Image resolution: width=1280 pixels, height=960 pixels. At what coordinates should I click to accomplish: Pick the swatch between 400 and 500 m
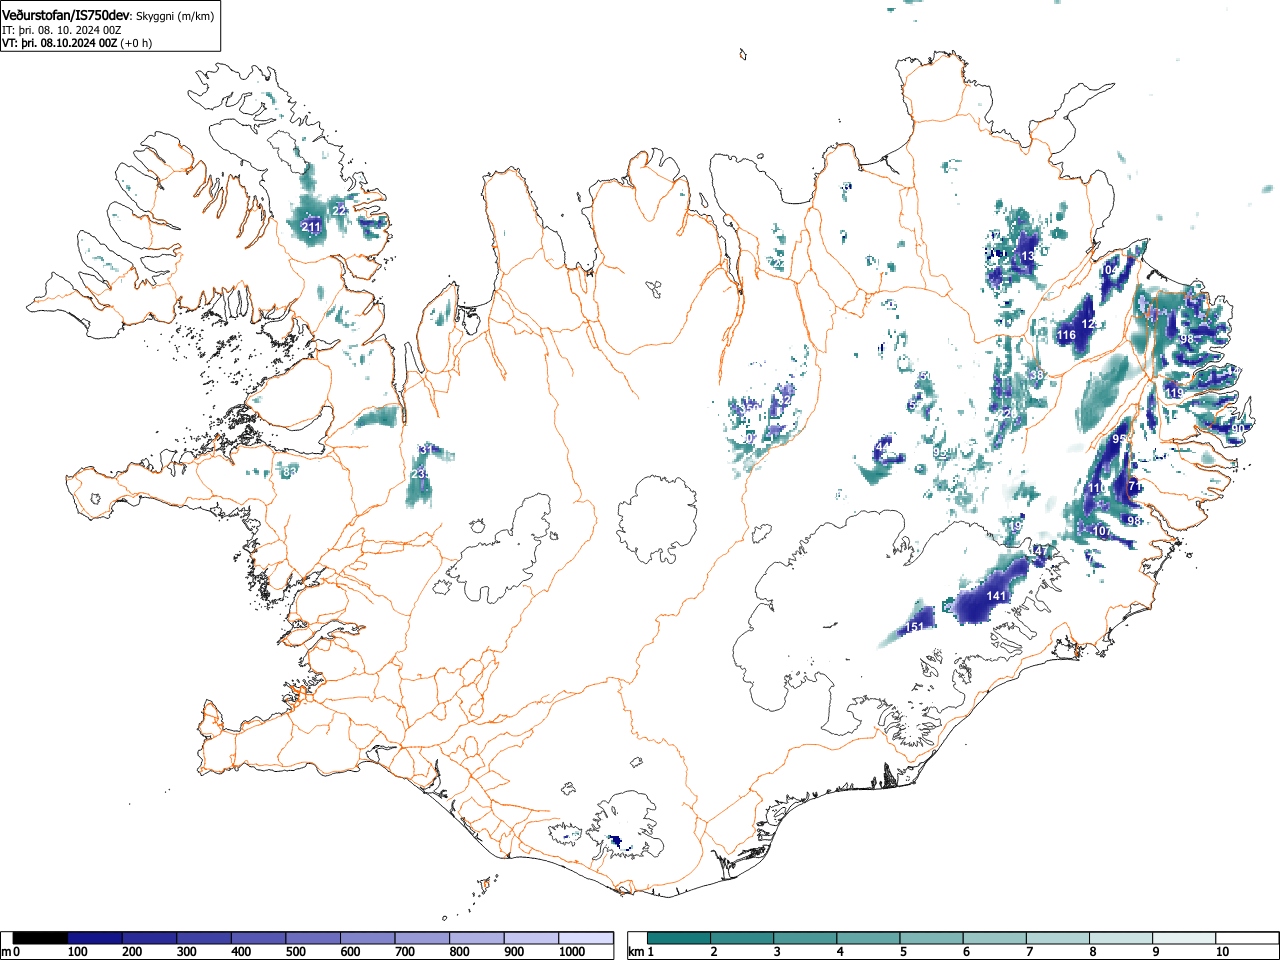pyautogui.click(x=259, y=938)
